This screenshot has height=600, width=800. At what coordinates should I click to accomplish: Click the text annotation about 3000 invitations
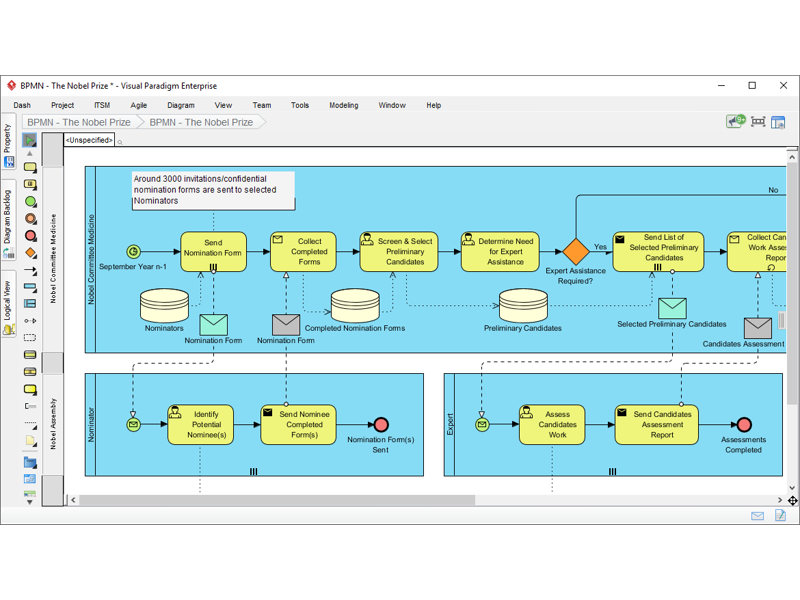(213, 190)
